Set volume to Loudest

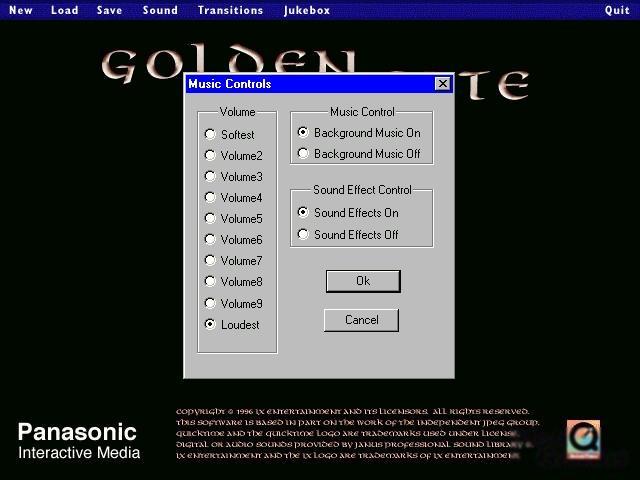click(210, 324)
